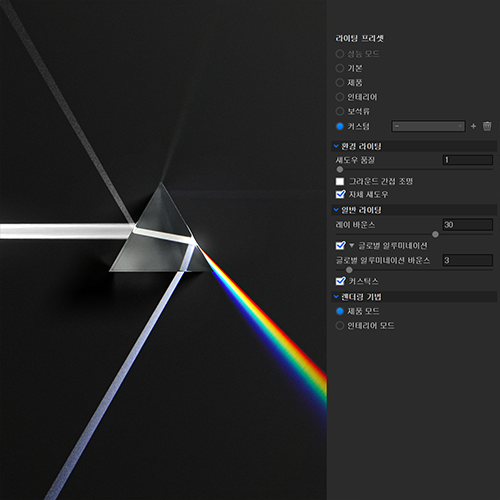Click the 섀도우 품질 value field

click(x=468, y=160)
